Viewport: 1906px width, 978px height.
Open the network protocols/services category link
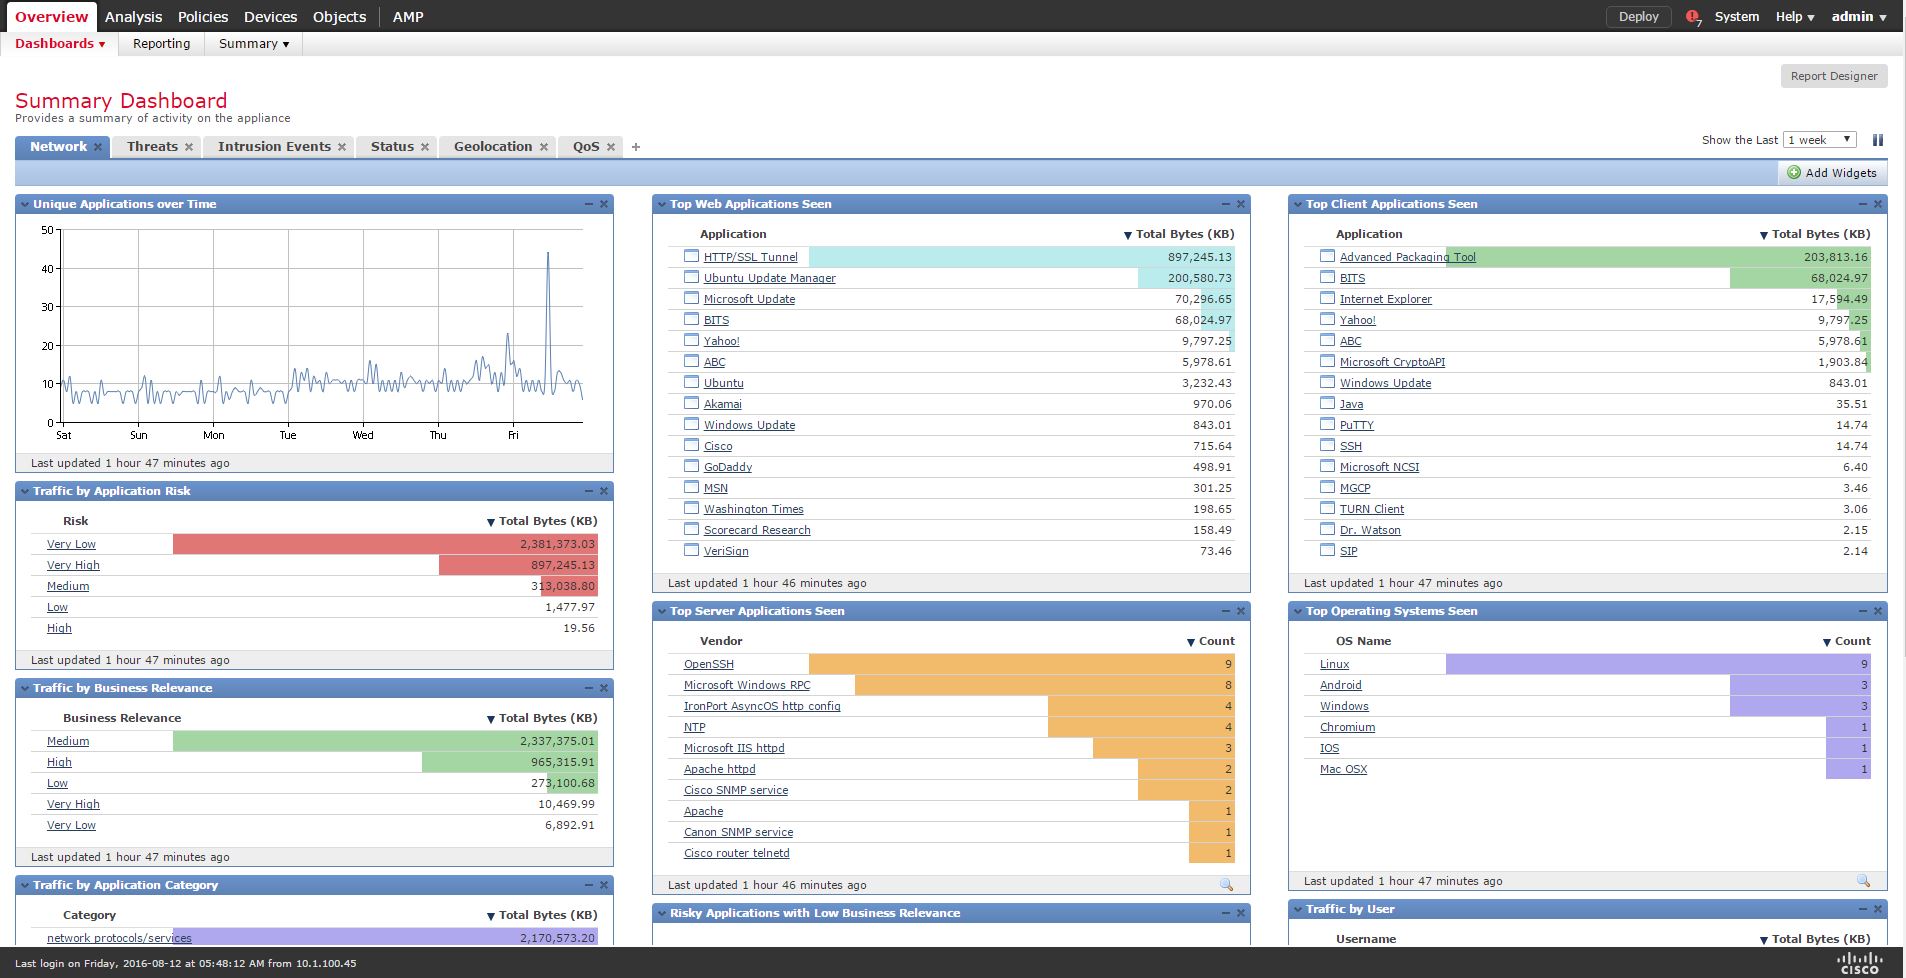click(119, 938)
